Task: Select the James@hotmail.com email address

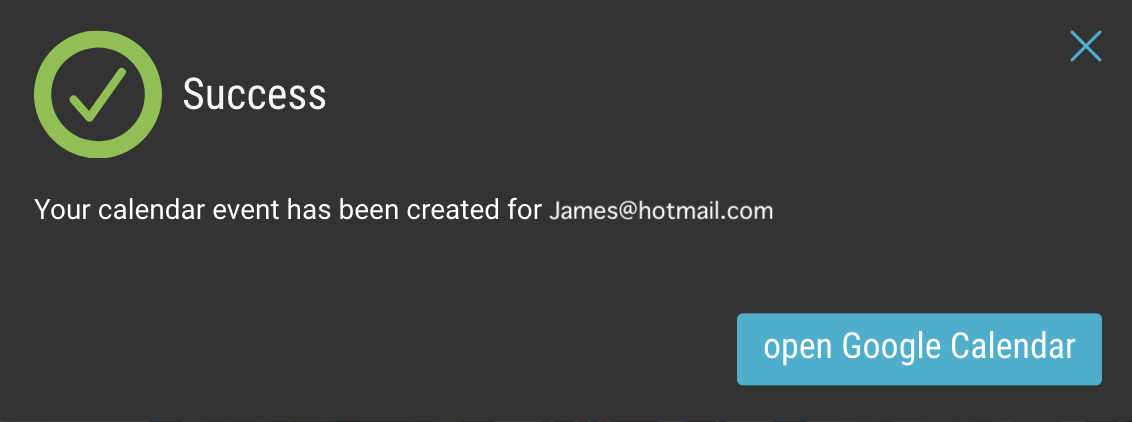Action: 661,211
